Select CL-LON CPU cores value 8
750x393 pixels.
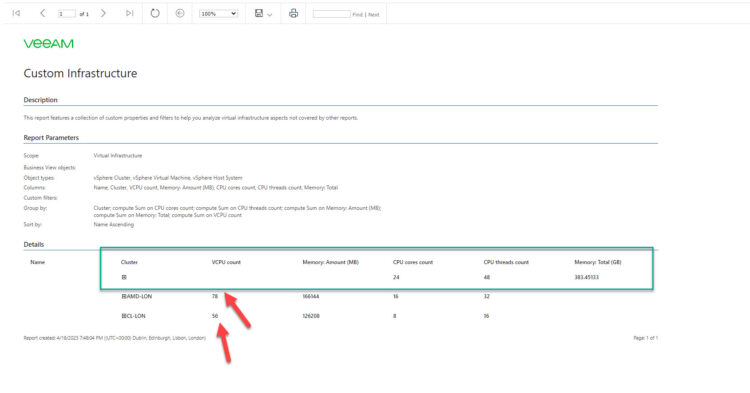click(395, 316)
